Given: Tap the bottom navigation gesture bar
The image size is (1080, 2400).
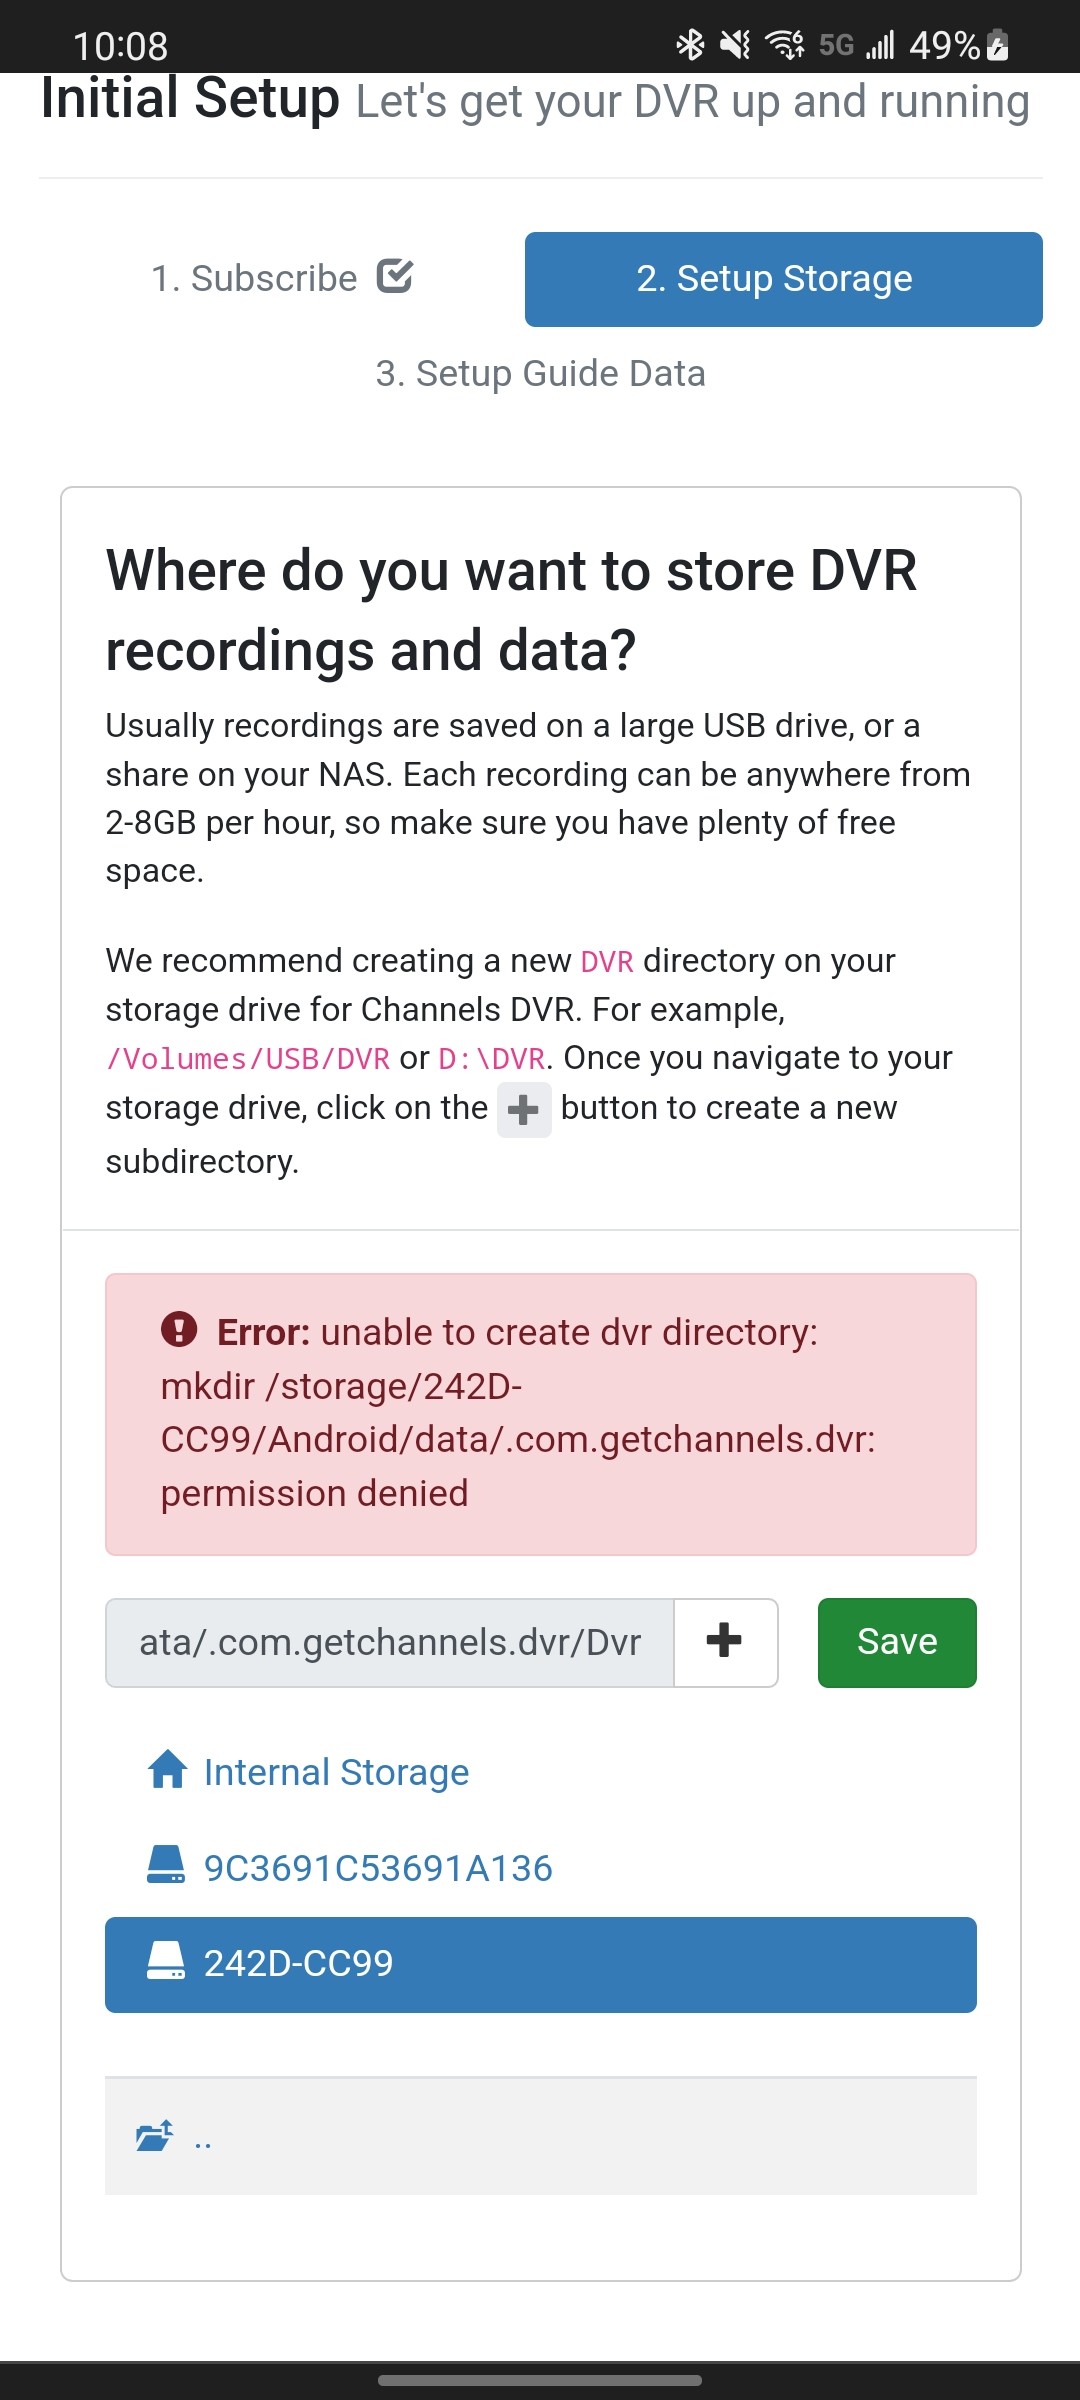Looking at the screenshot, I should [540, 2380].
